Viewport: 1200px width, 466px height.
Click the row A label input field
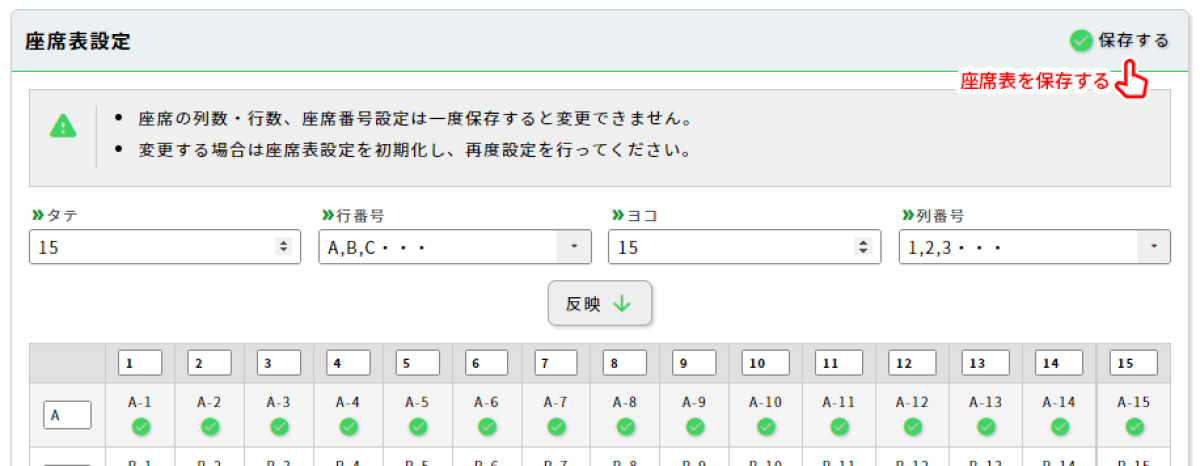[67, 415]
